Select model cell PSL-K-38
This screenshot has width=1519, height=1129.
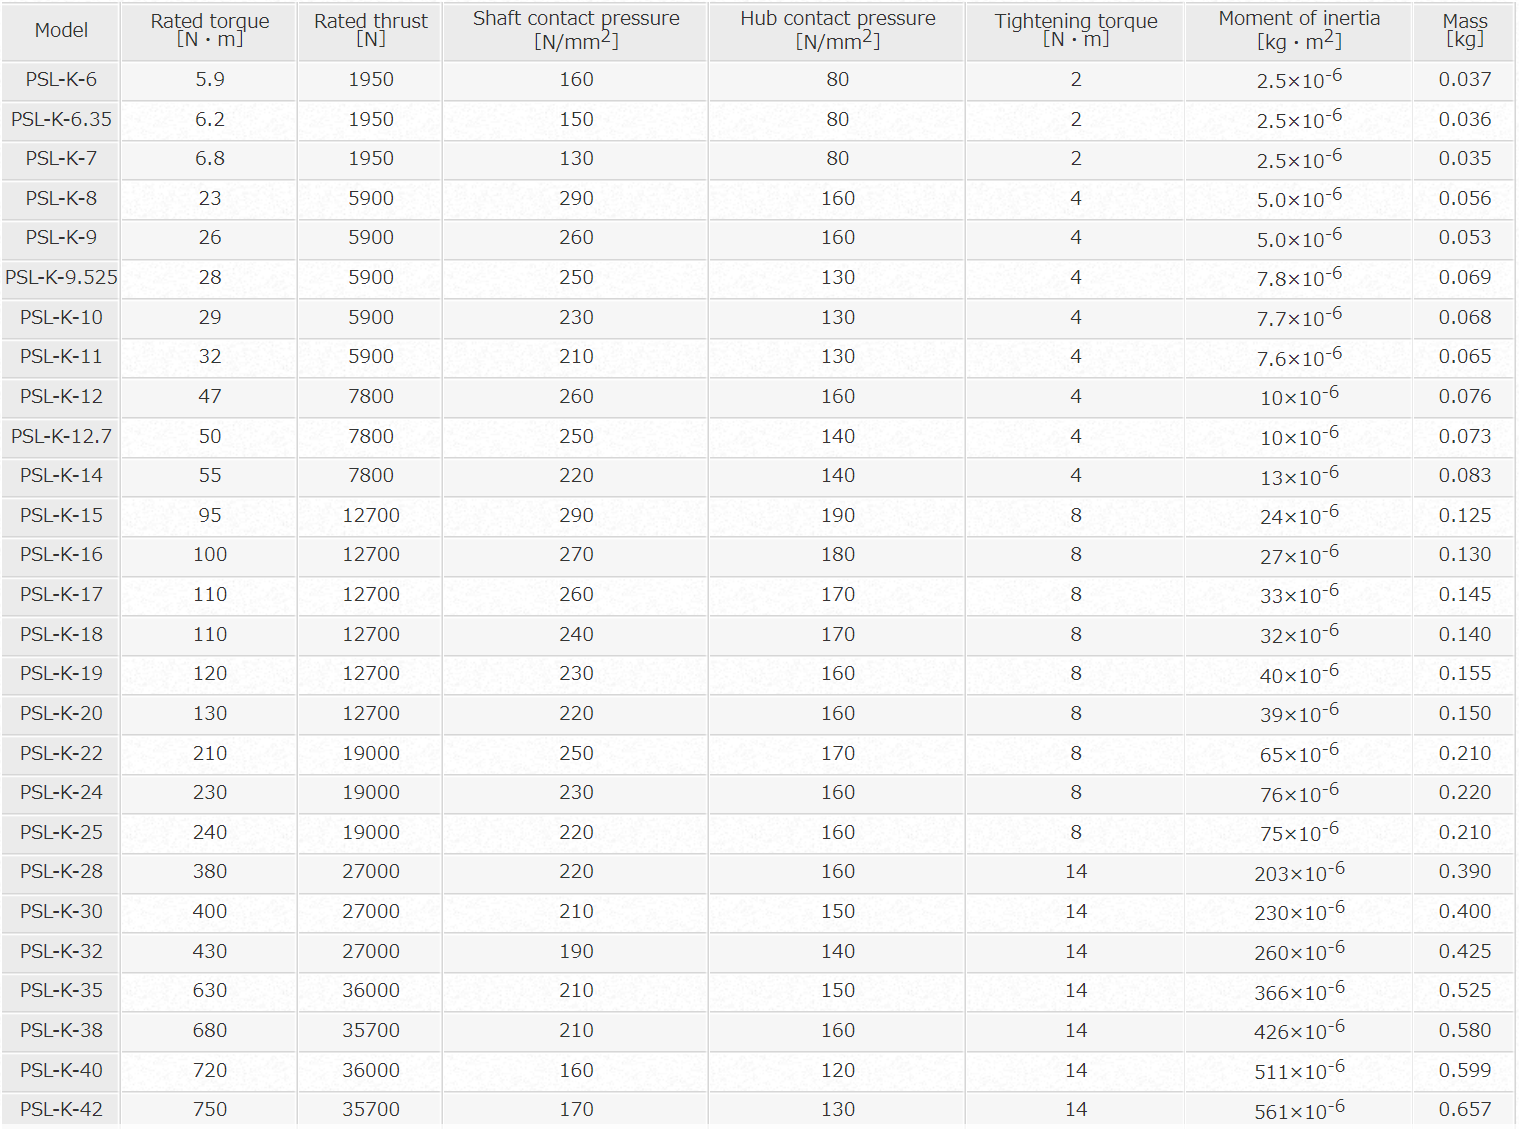coord(61,1031)
